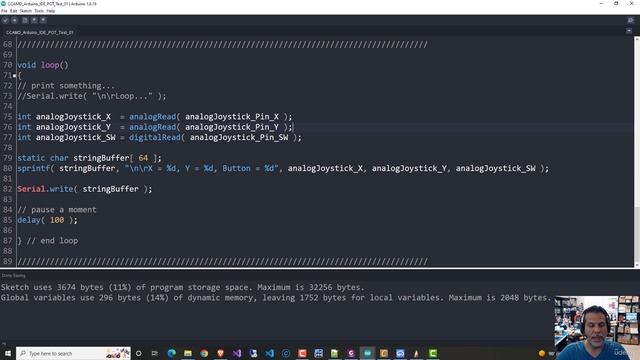Click the 'Done Saving' status message
The width and height of the screenshot is (640, 360).
(x=13, y=276)
